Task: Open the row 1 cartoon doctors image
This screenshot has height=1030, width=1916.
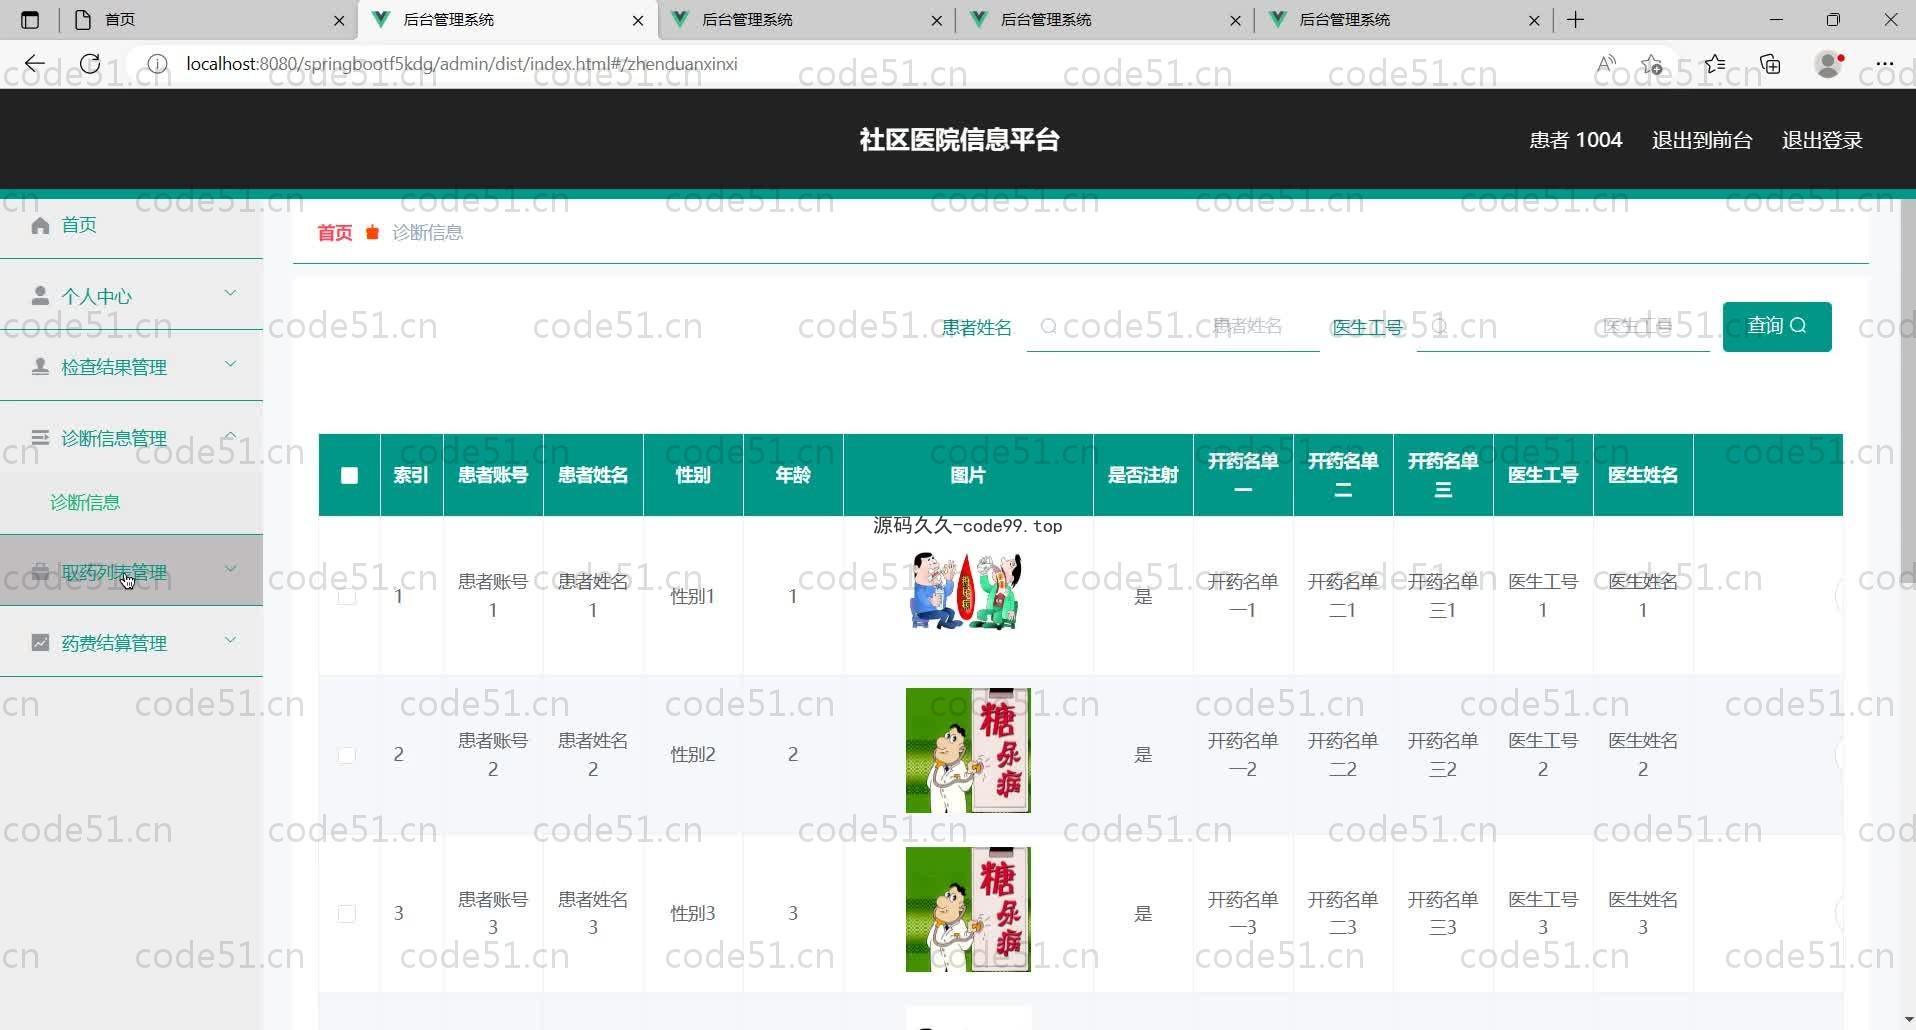Action: click(x=968, y=590)
